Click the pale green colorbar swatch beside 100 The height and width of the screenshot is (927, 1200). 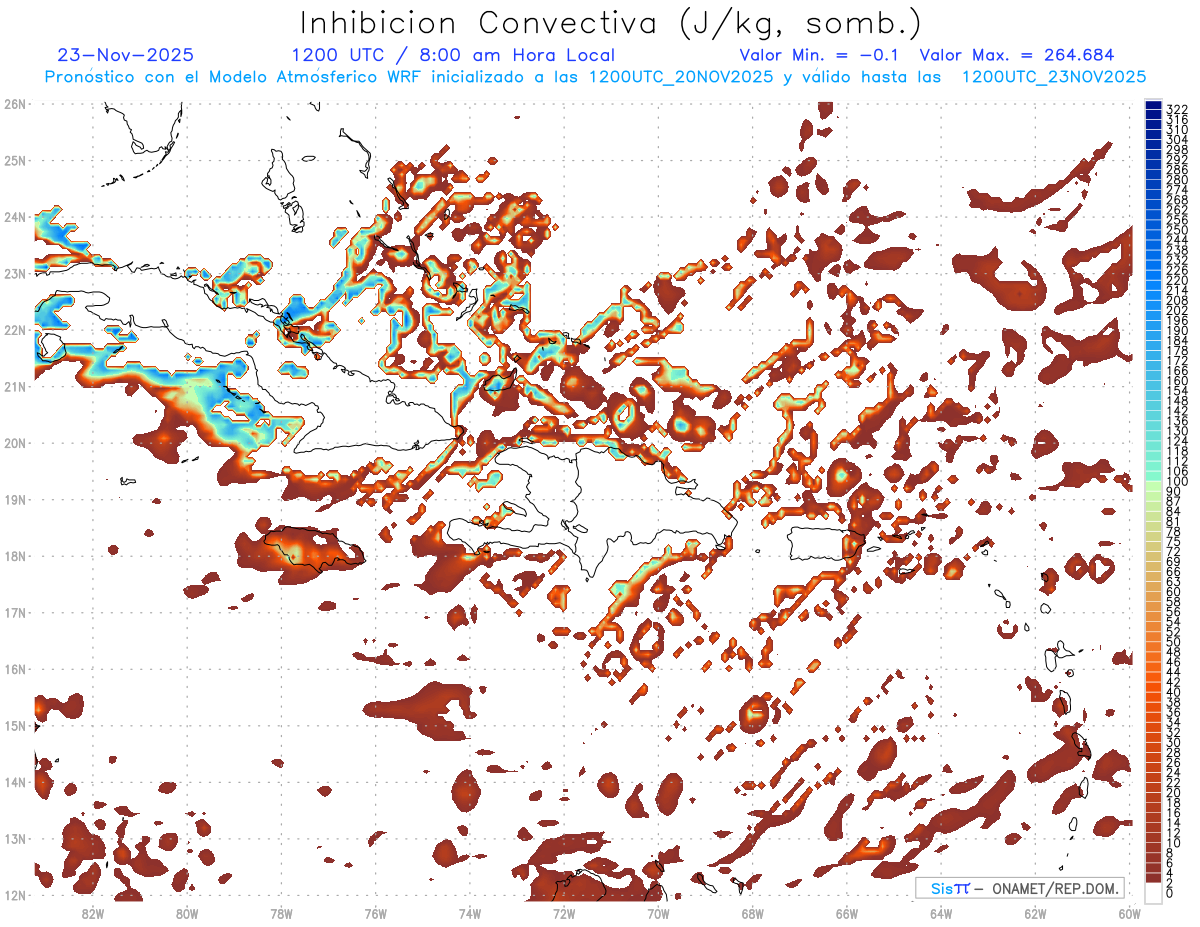1153,486
